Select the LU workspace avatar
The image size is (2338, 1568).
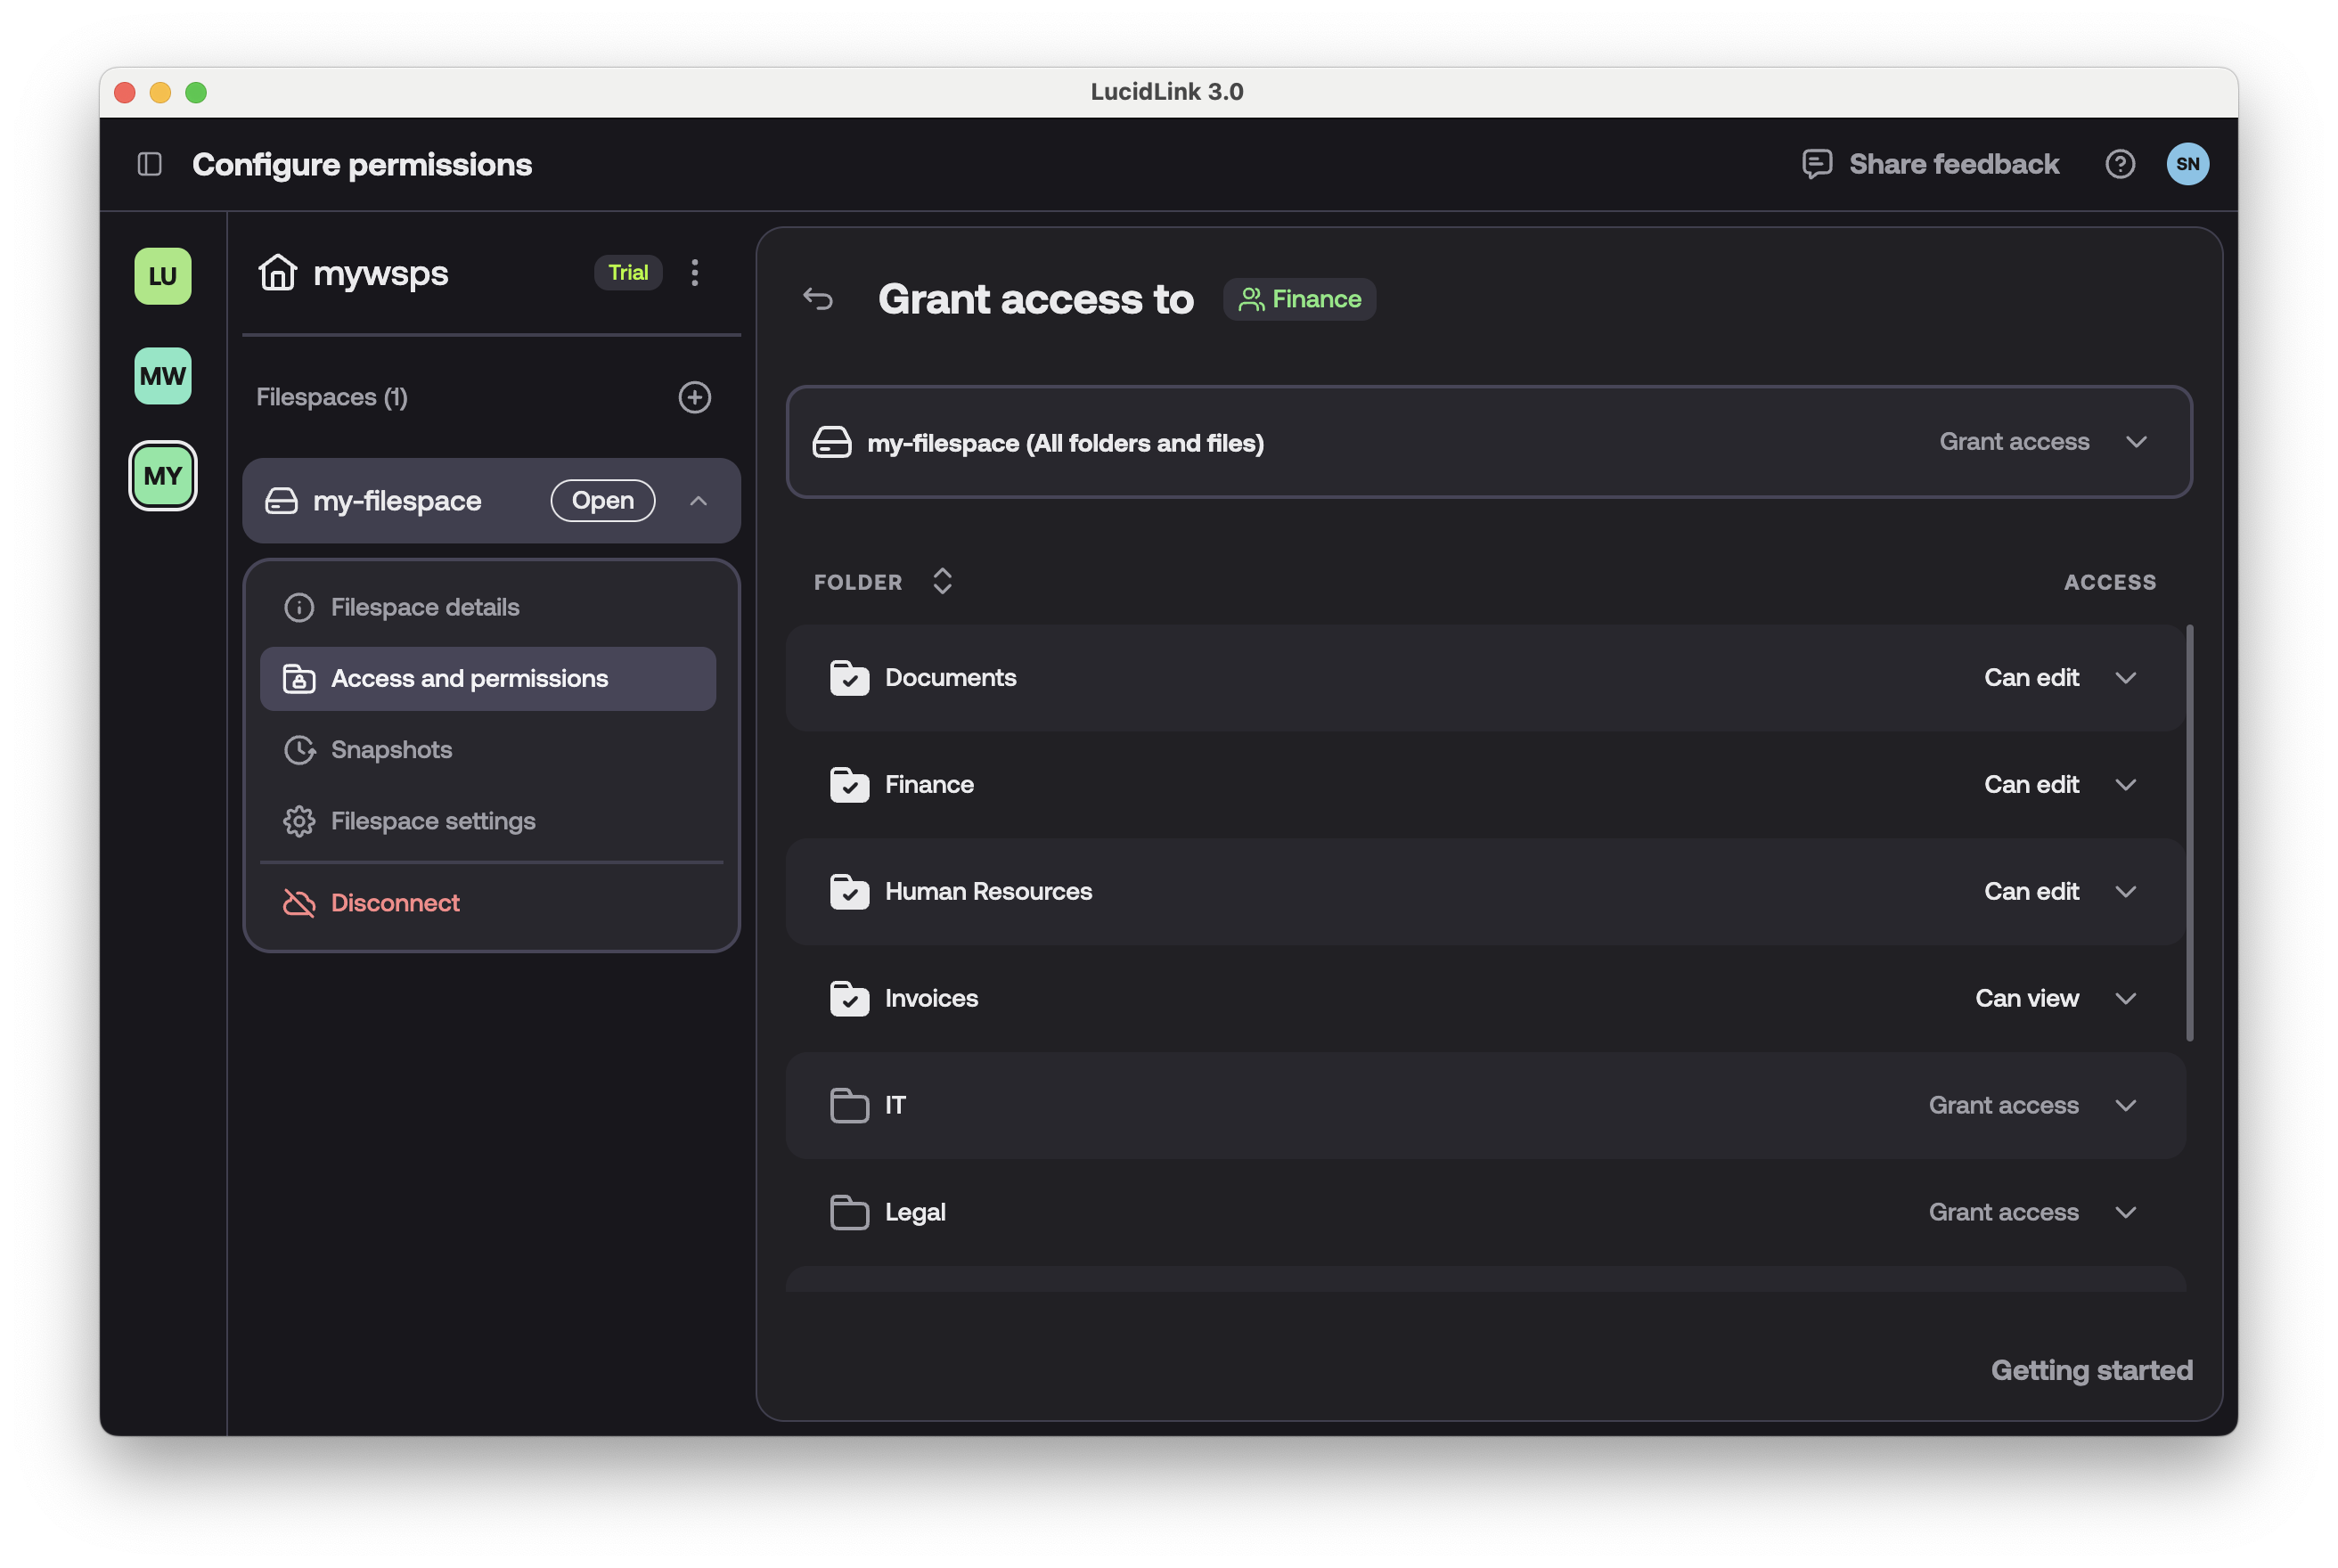[x=163, y=276]
